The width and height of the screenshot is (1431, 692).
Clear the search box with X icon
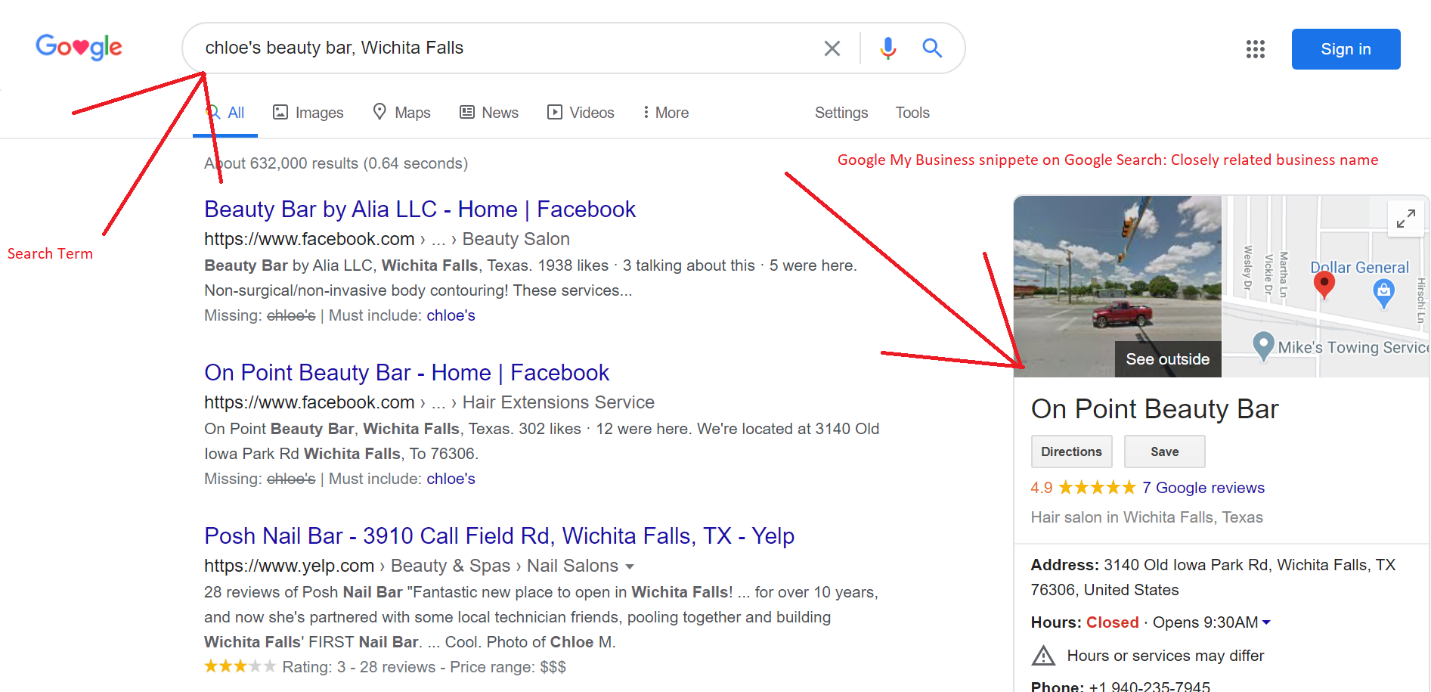point(832,48)
